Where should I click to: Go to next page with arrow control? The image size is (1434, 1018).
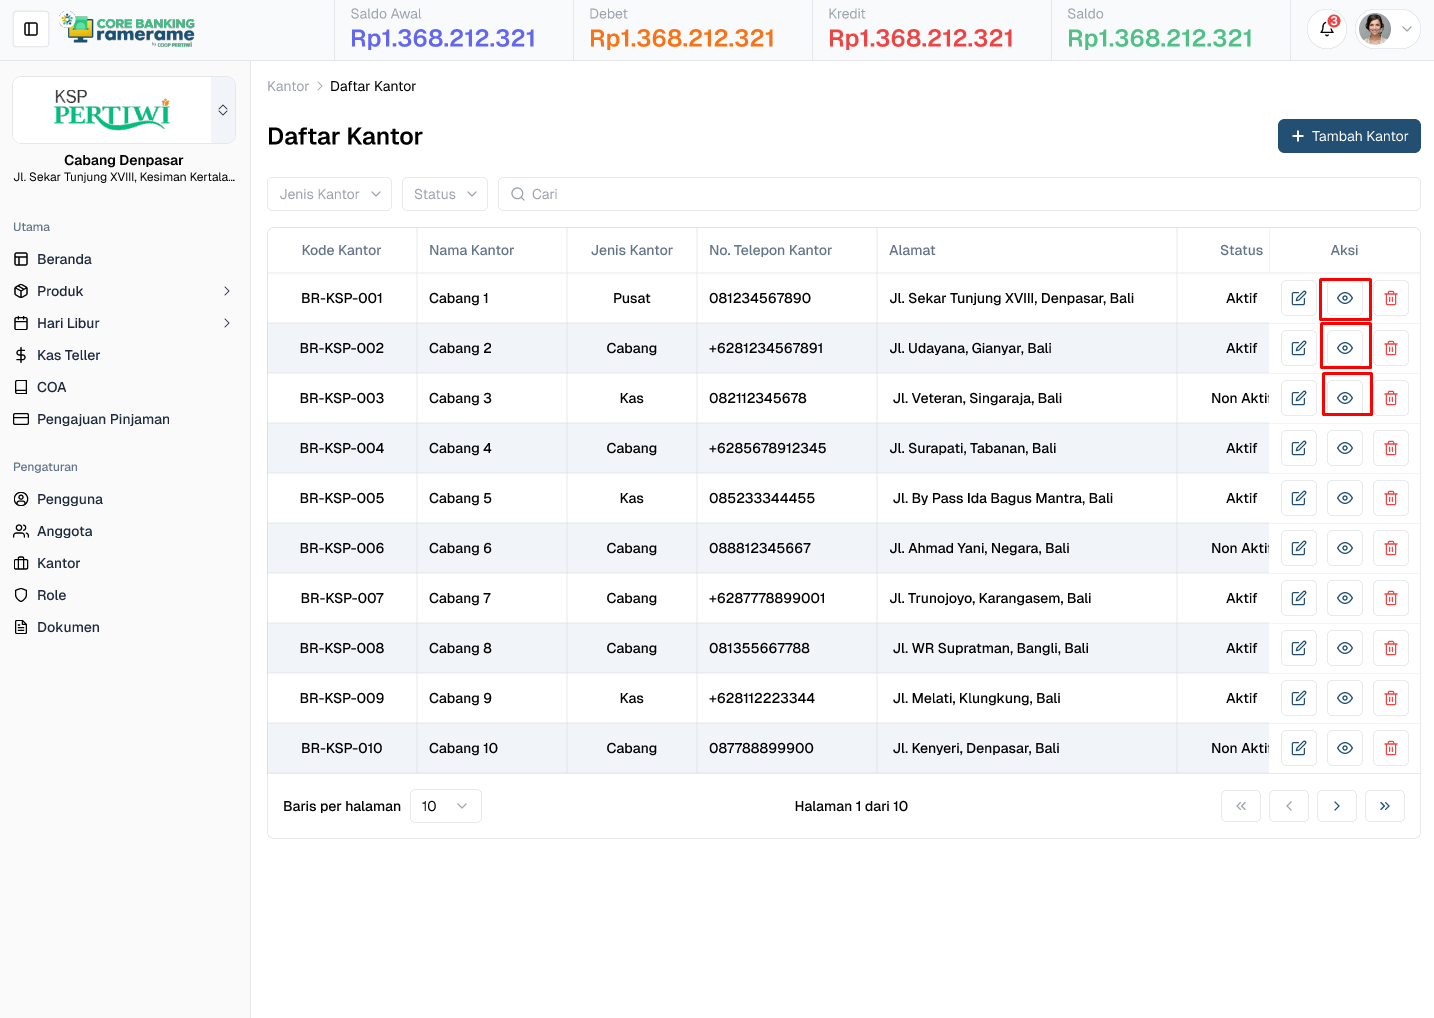(x=1337, y=805)
